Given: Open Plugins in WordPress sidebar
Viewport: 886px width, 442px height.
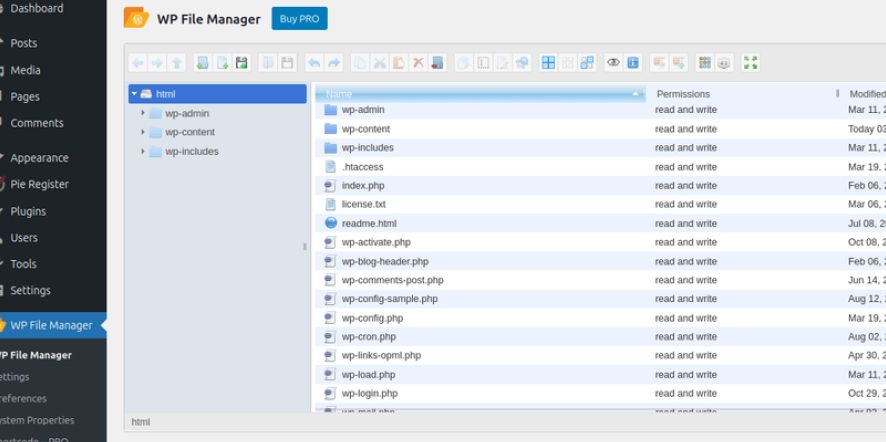Looking at the screenshot, I should (28, 211).
